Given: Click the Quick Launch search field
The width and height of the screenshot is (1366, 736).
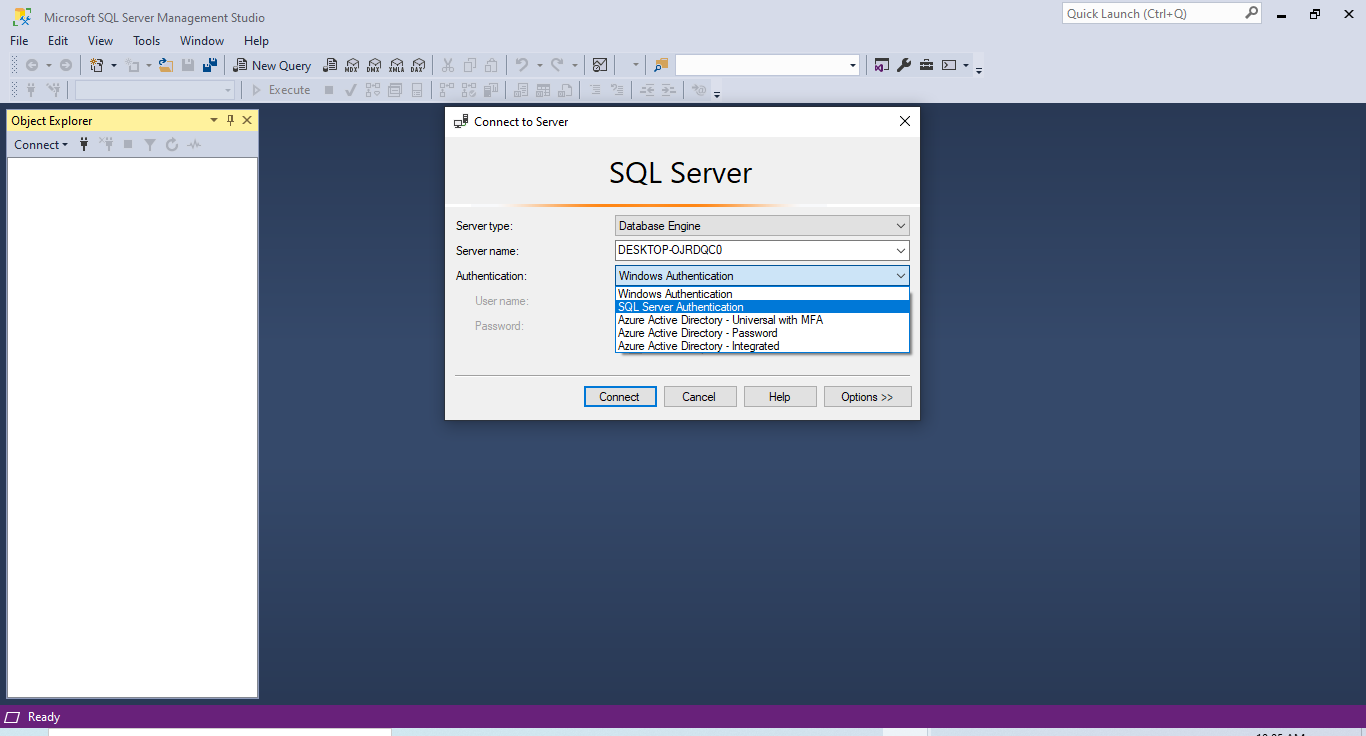Looking at the screenshot, I should pyautogui.click(x=1152, y=14).
